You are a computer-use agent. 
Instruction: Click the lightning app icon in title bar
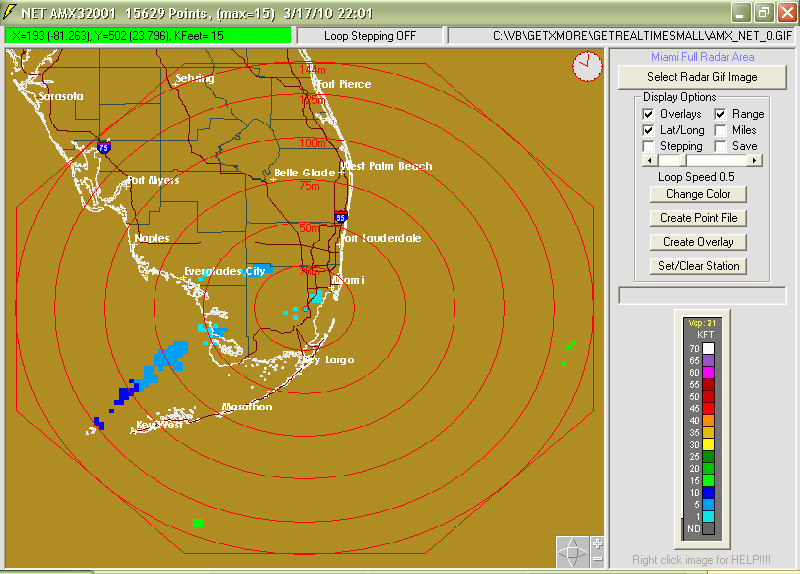click(11, 12)
